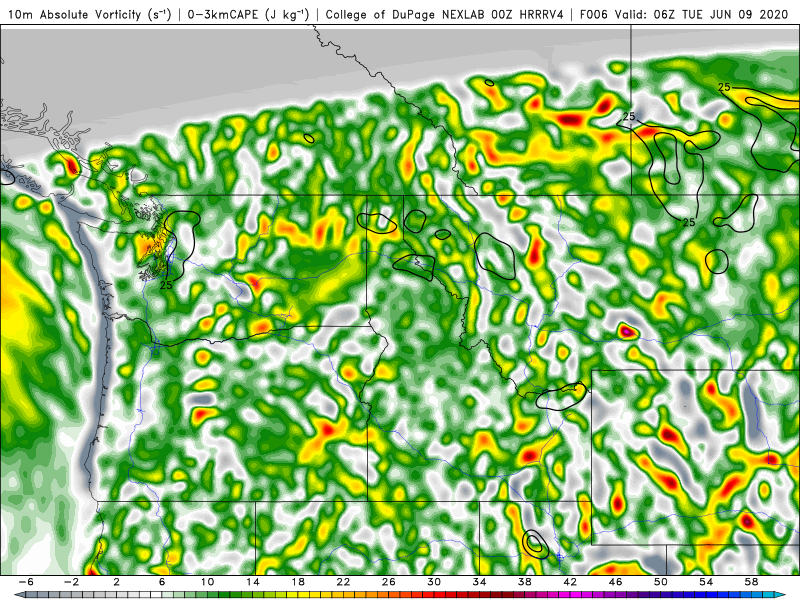The width and height of the screenshot is (800, 600).
Task: Click the 46 label on the color scale
Action: (x=616, y=582)
